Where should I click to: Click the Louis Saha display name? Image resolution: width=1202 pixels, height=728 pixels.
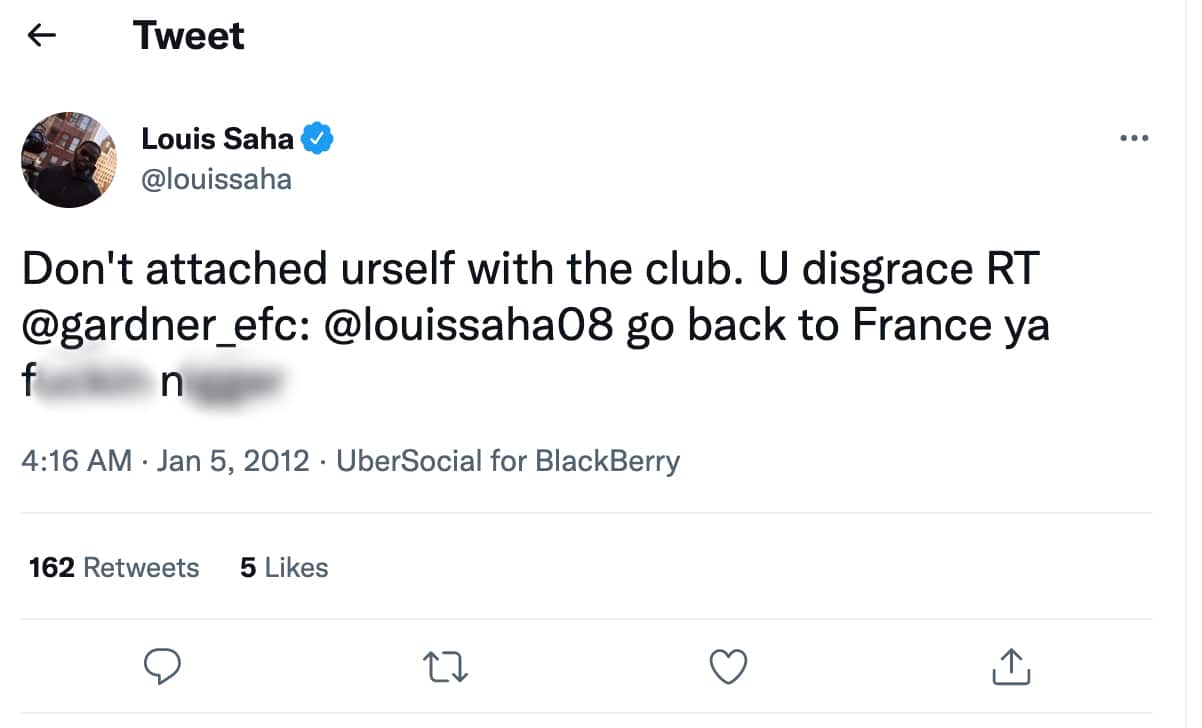click(x=218, y=139)
